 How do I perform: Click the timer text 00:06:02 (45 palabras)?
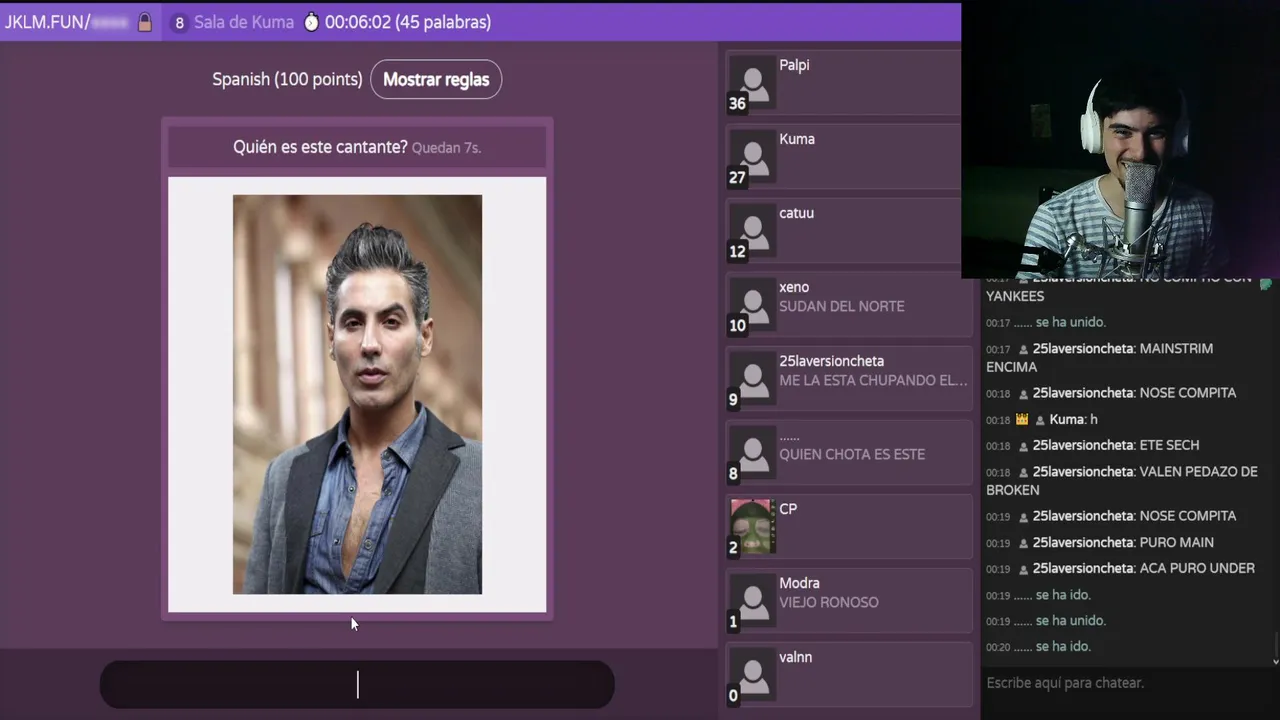407,22
